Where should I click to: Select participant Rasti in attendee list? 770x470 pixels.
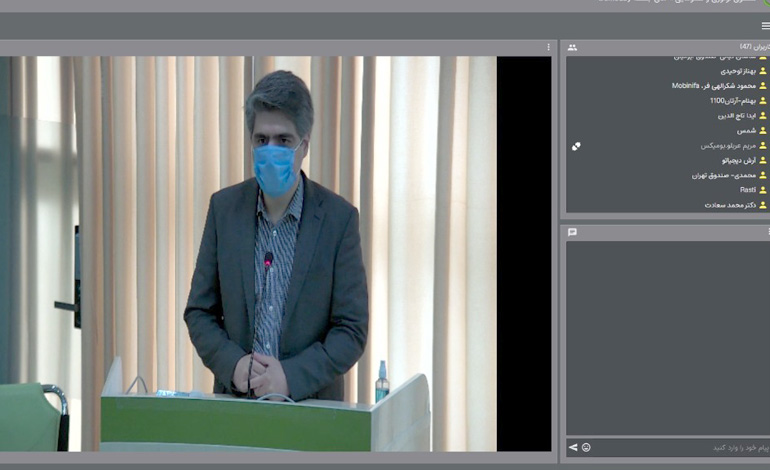[x=747, y=190]
